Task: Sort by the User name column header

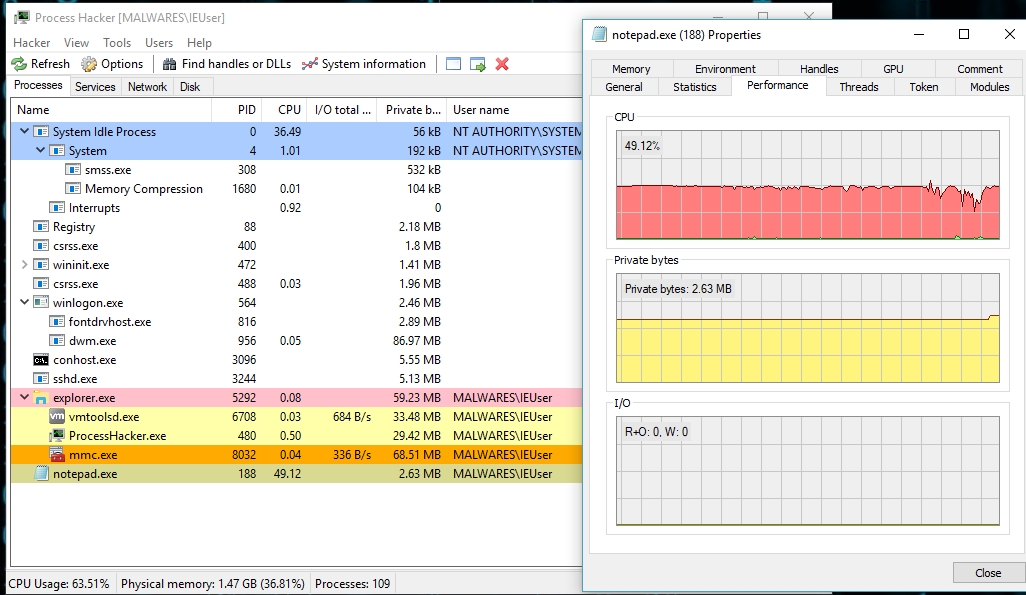Action: pyautogui.click(x=515, y=110)
